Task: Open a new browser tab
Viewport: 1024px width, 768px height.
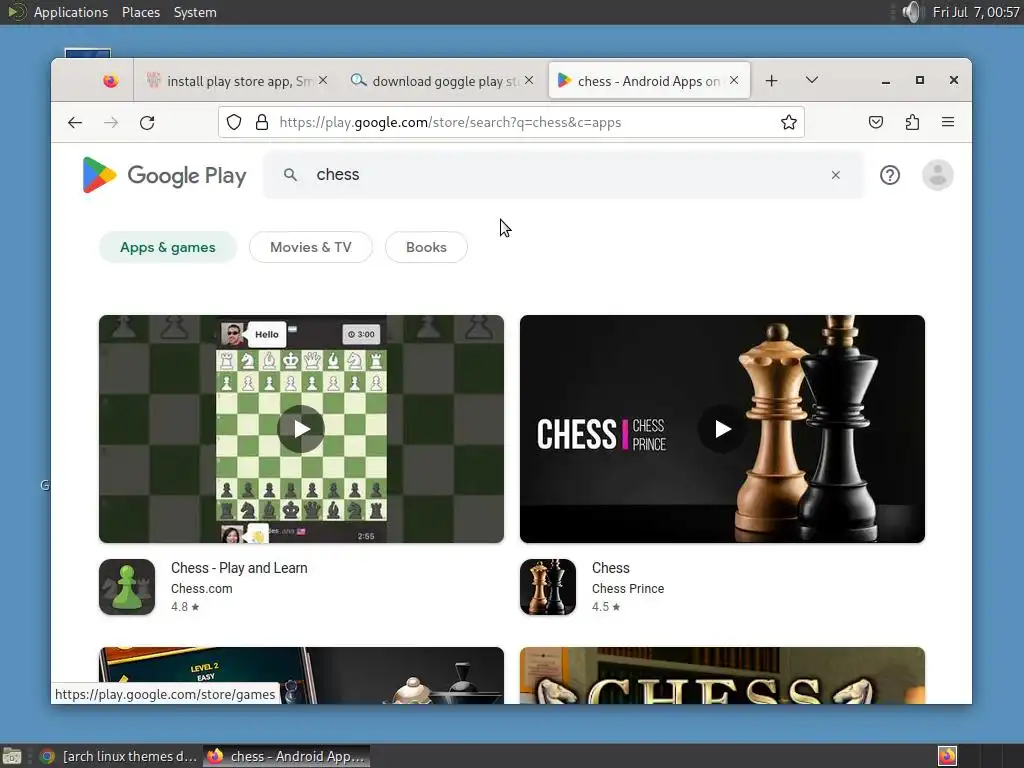Action: (x=771, y=80)
